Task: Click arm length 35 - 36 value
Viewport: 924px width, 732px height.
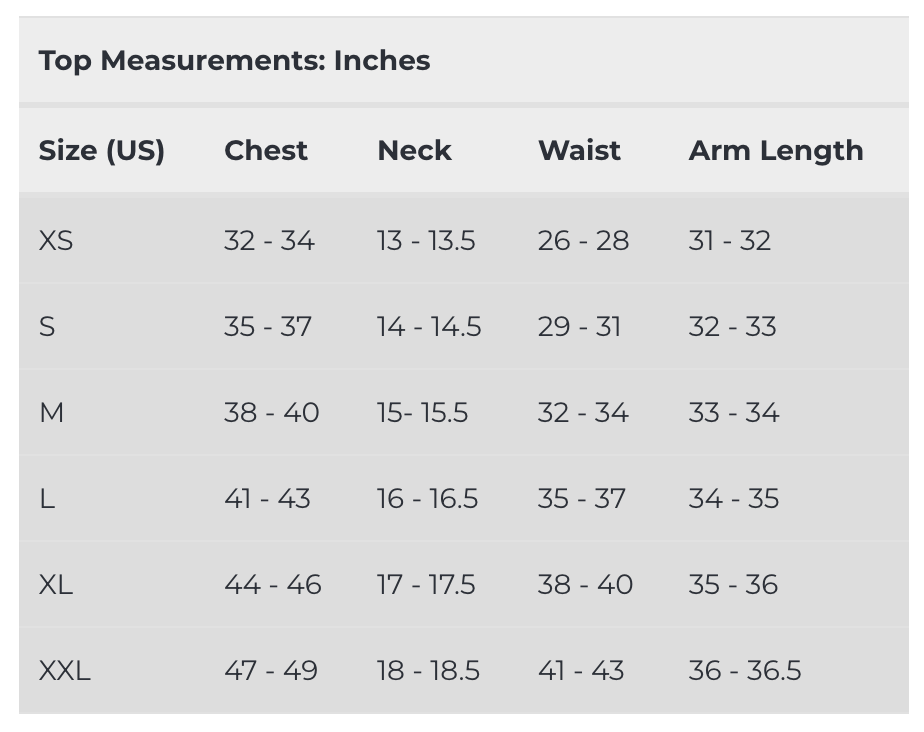Action: click(733, 585)
